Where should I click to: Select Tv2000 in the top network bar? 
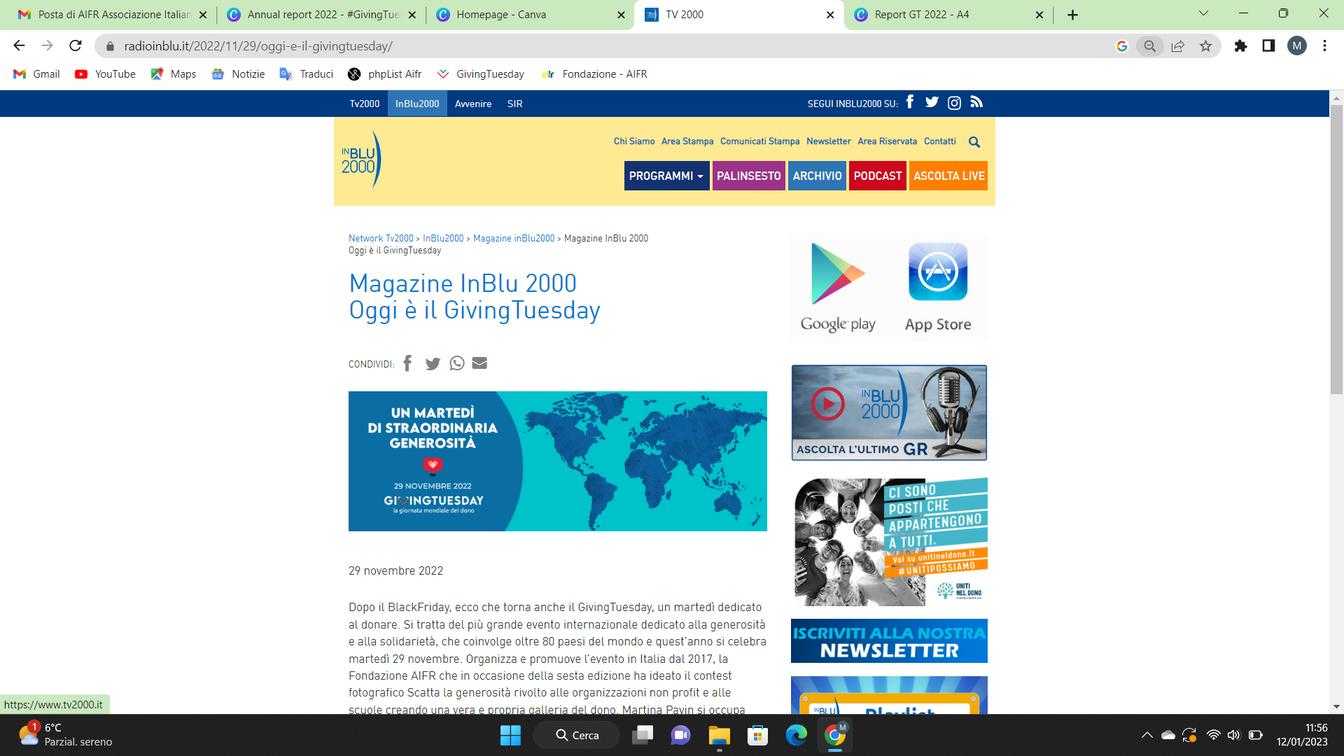coord(365,104)
